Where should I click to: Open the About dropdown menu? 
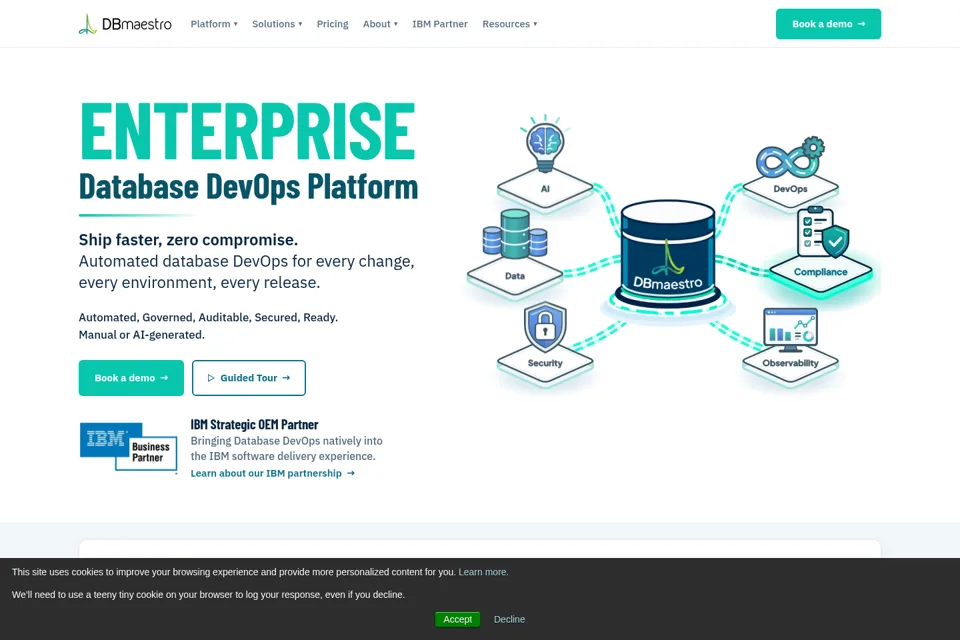380,24
